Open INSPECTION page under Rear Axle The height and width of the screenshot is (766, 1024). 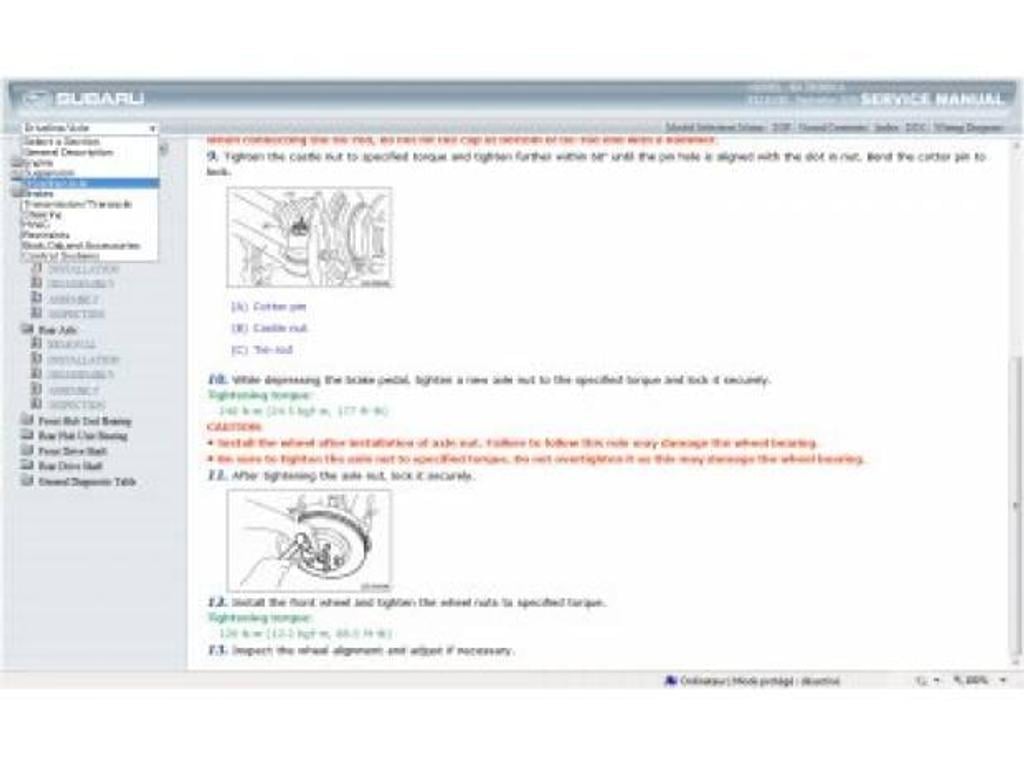click(x=76, y=405)
